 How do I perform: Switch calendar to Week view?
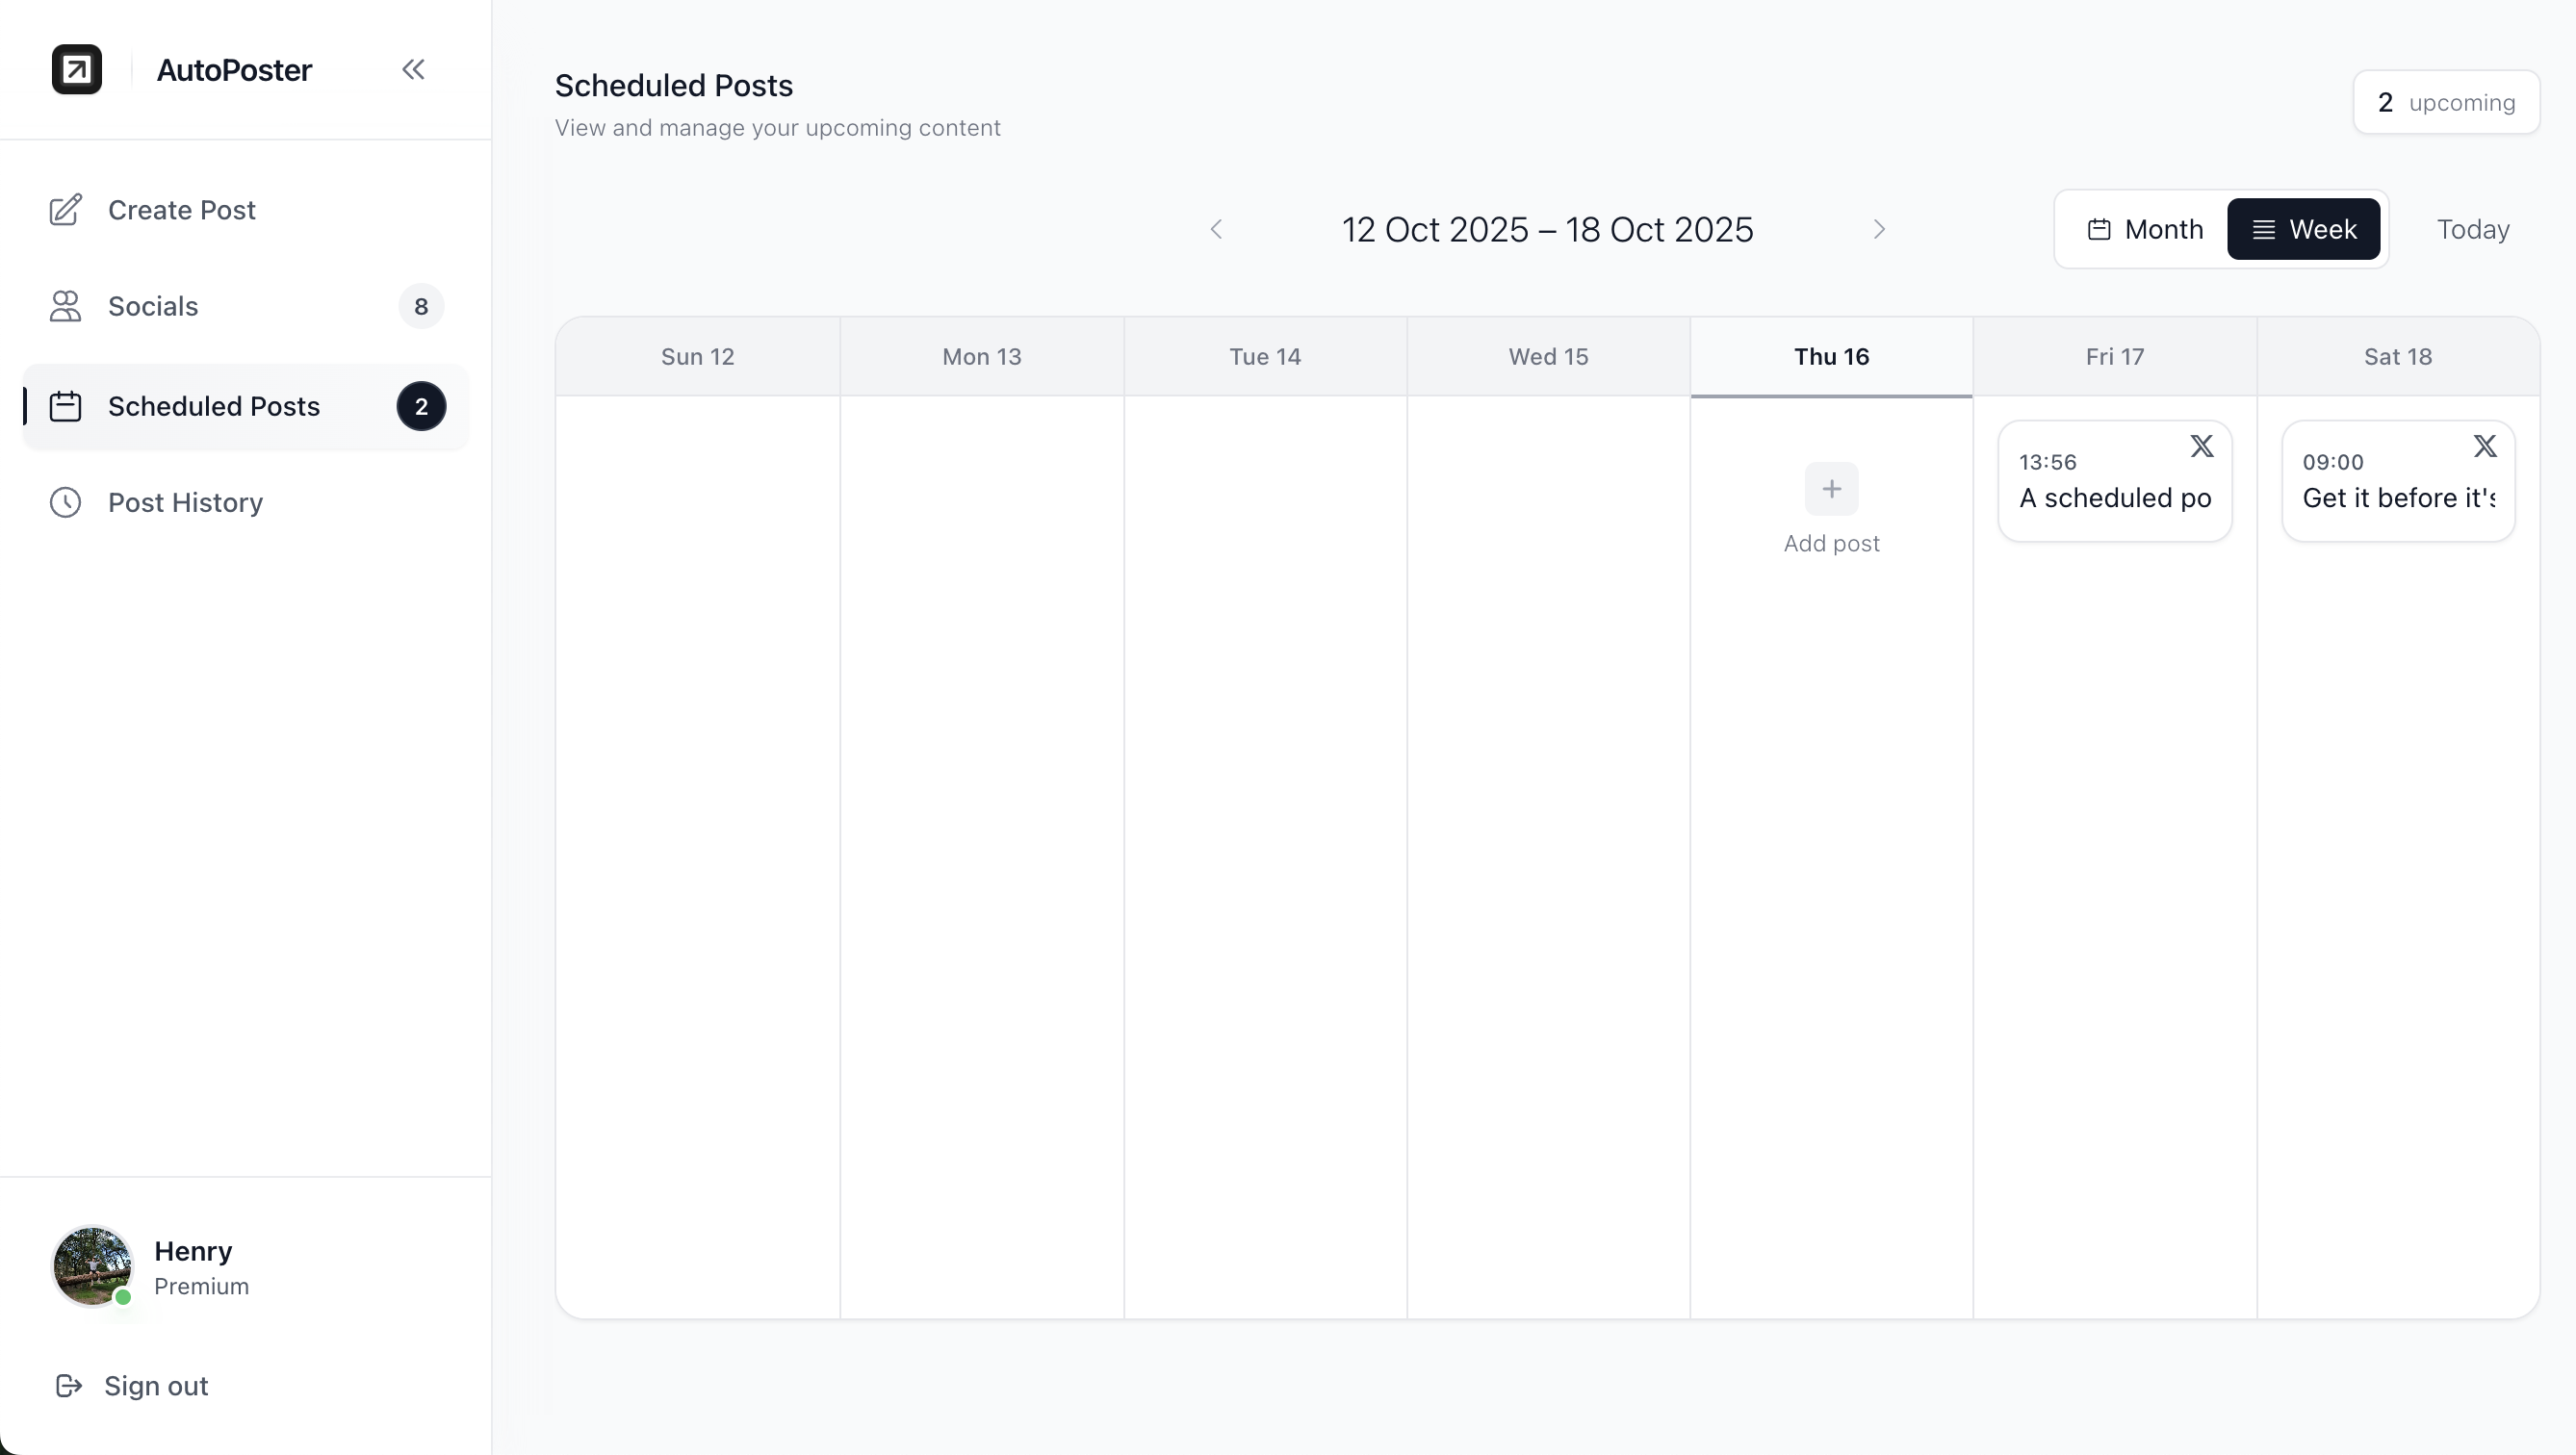click(x=2303, y=229)
